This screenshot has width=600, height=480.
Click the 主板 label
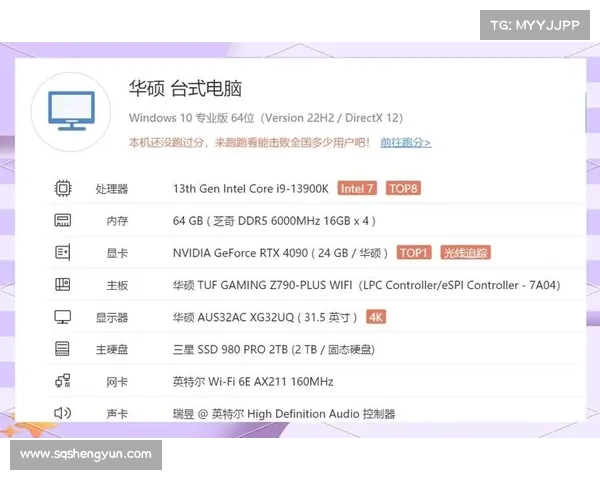click(117, 285)
